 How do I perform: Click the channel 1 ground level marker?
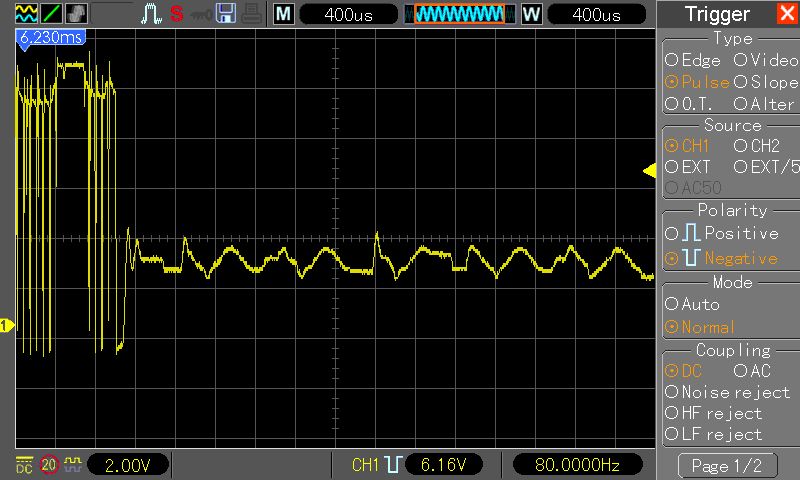tap(7, 325)
